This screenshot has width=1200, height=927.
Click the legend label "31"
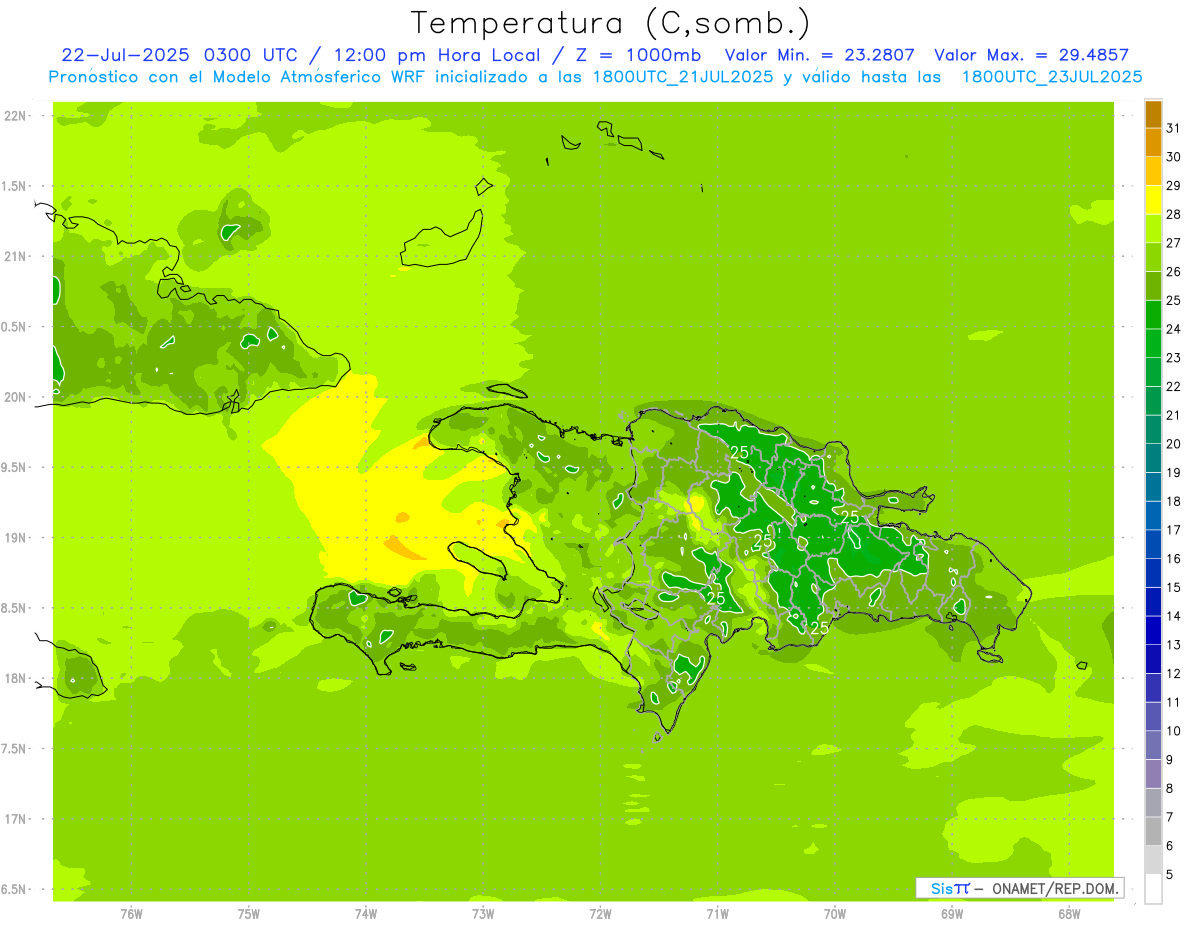(x=1174, y=128)
